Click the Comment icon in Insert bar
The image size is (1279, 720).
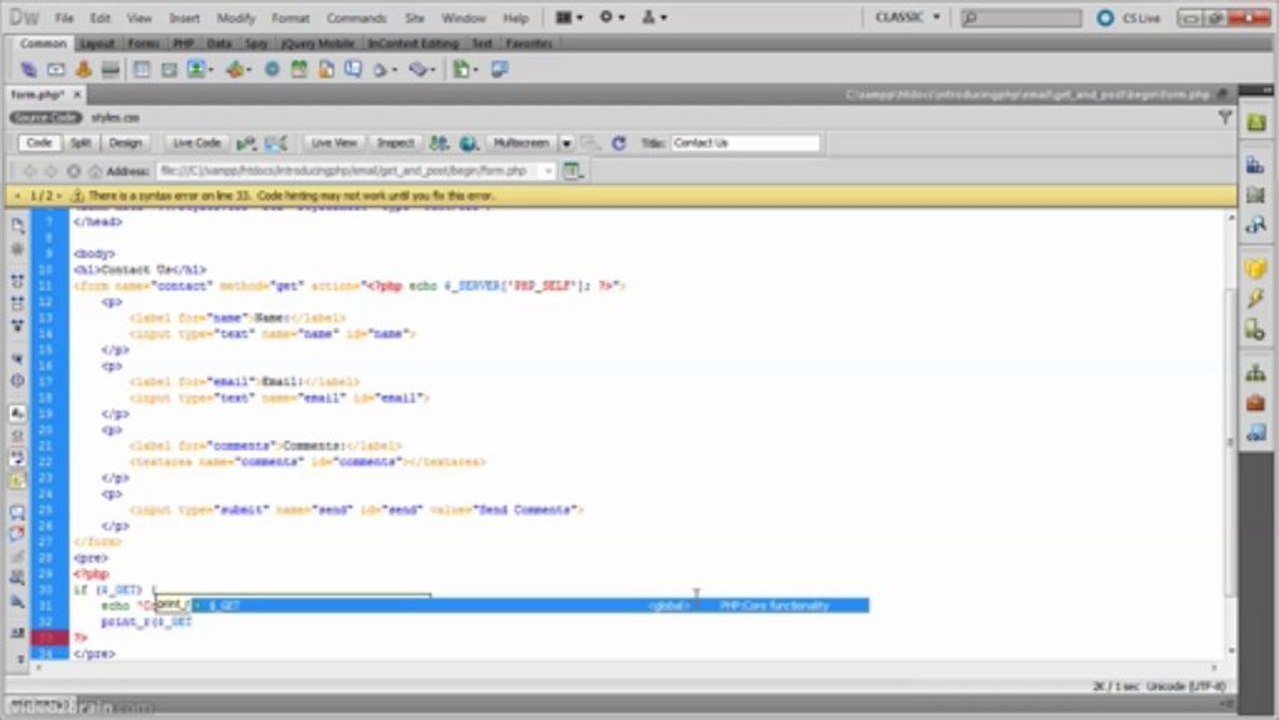tap(353, 69)
